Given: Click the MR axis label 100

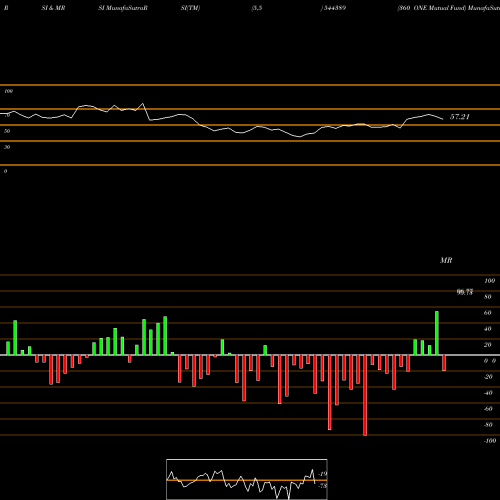Looking at the screenshot, I should tap(489, 281).
